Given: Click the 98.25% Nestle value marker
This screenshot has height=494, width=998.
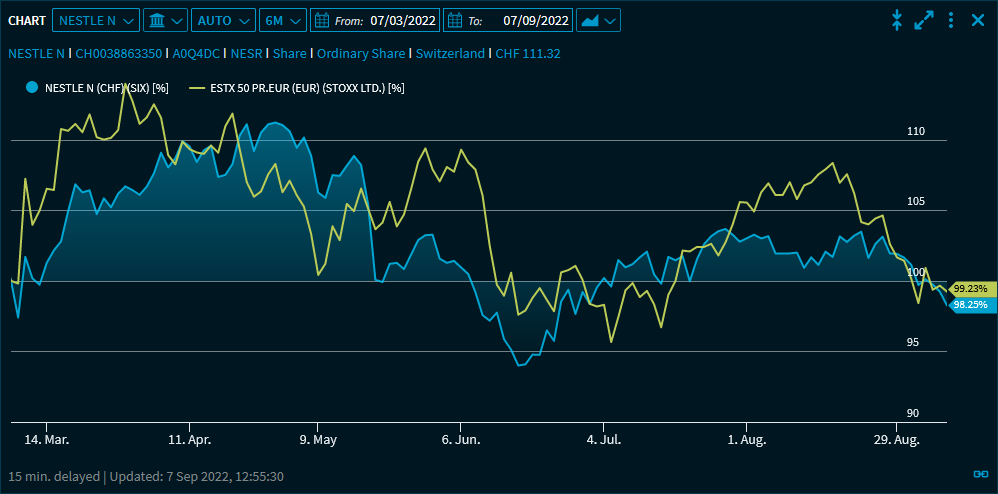Looking at the screenshot, I should tap(969, 305).
